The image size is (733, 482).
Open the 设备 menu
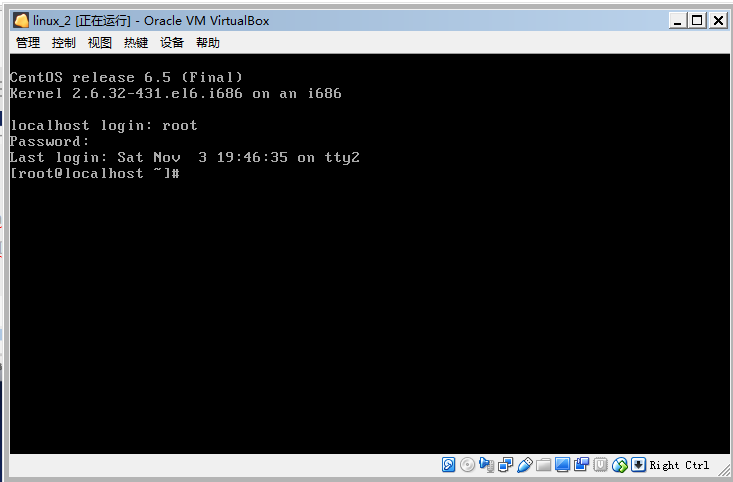click(x=172, y=43)
